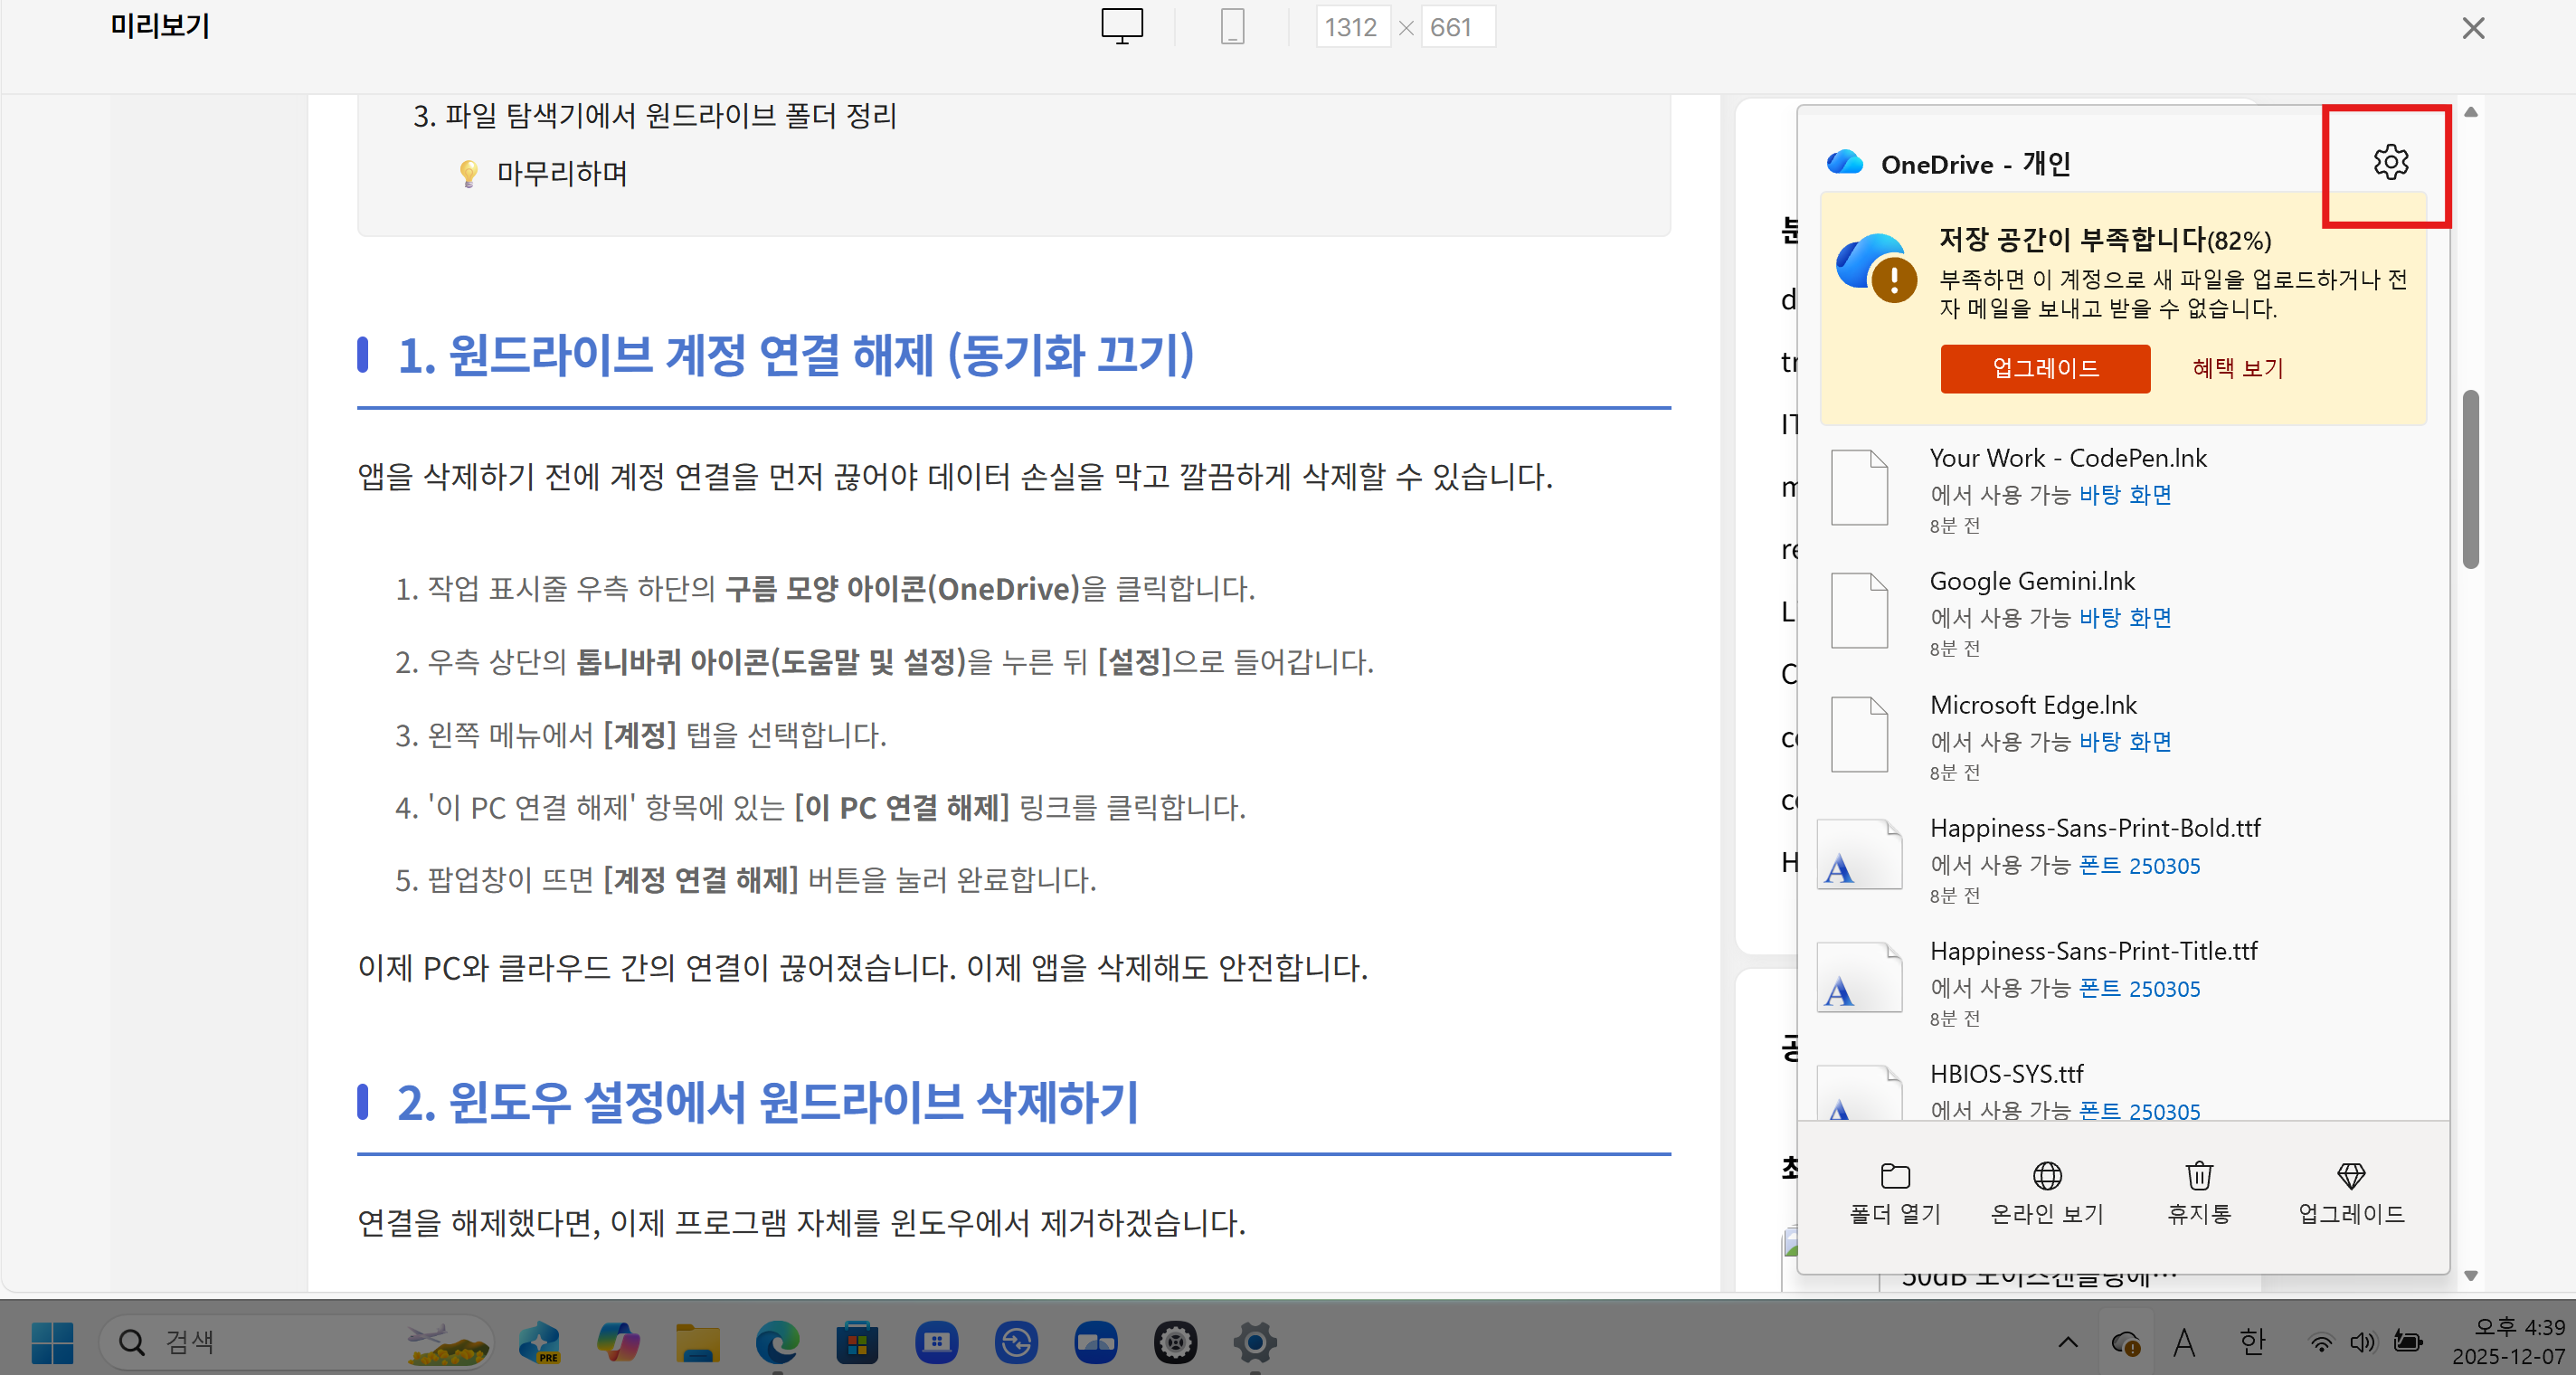Open File Explorer from the taskbar
This screenshot has height=1375, width=2576.
coord(698,1342)
